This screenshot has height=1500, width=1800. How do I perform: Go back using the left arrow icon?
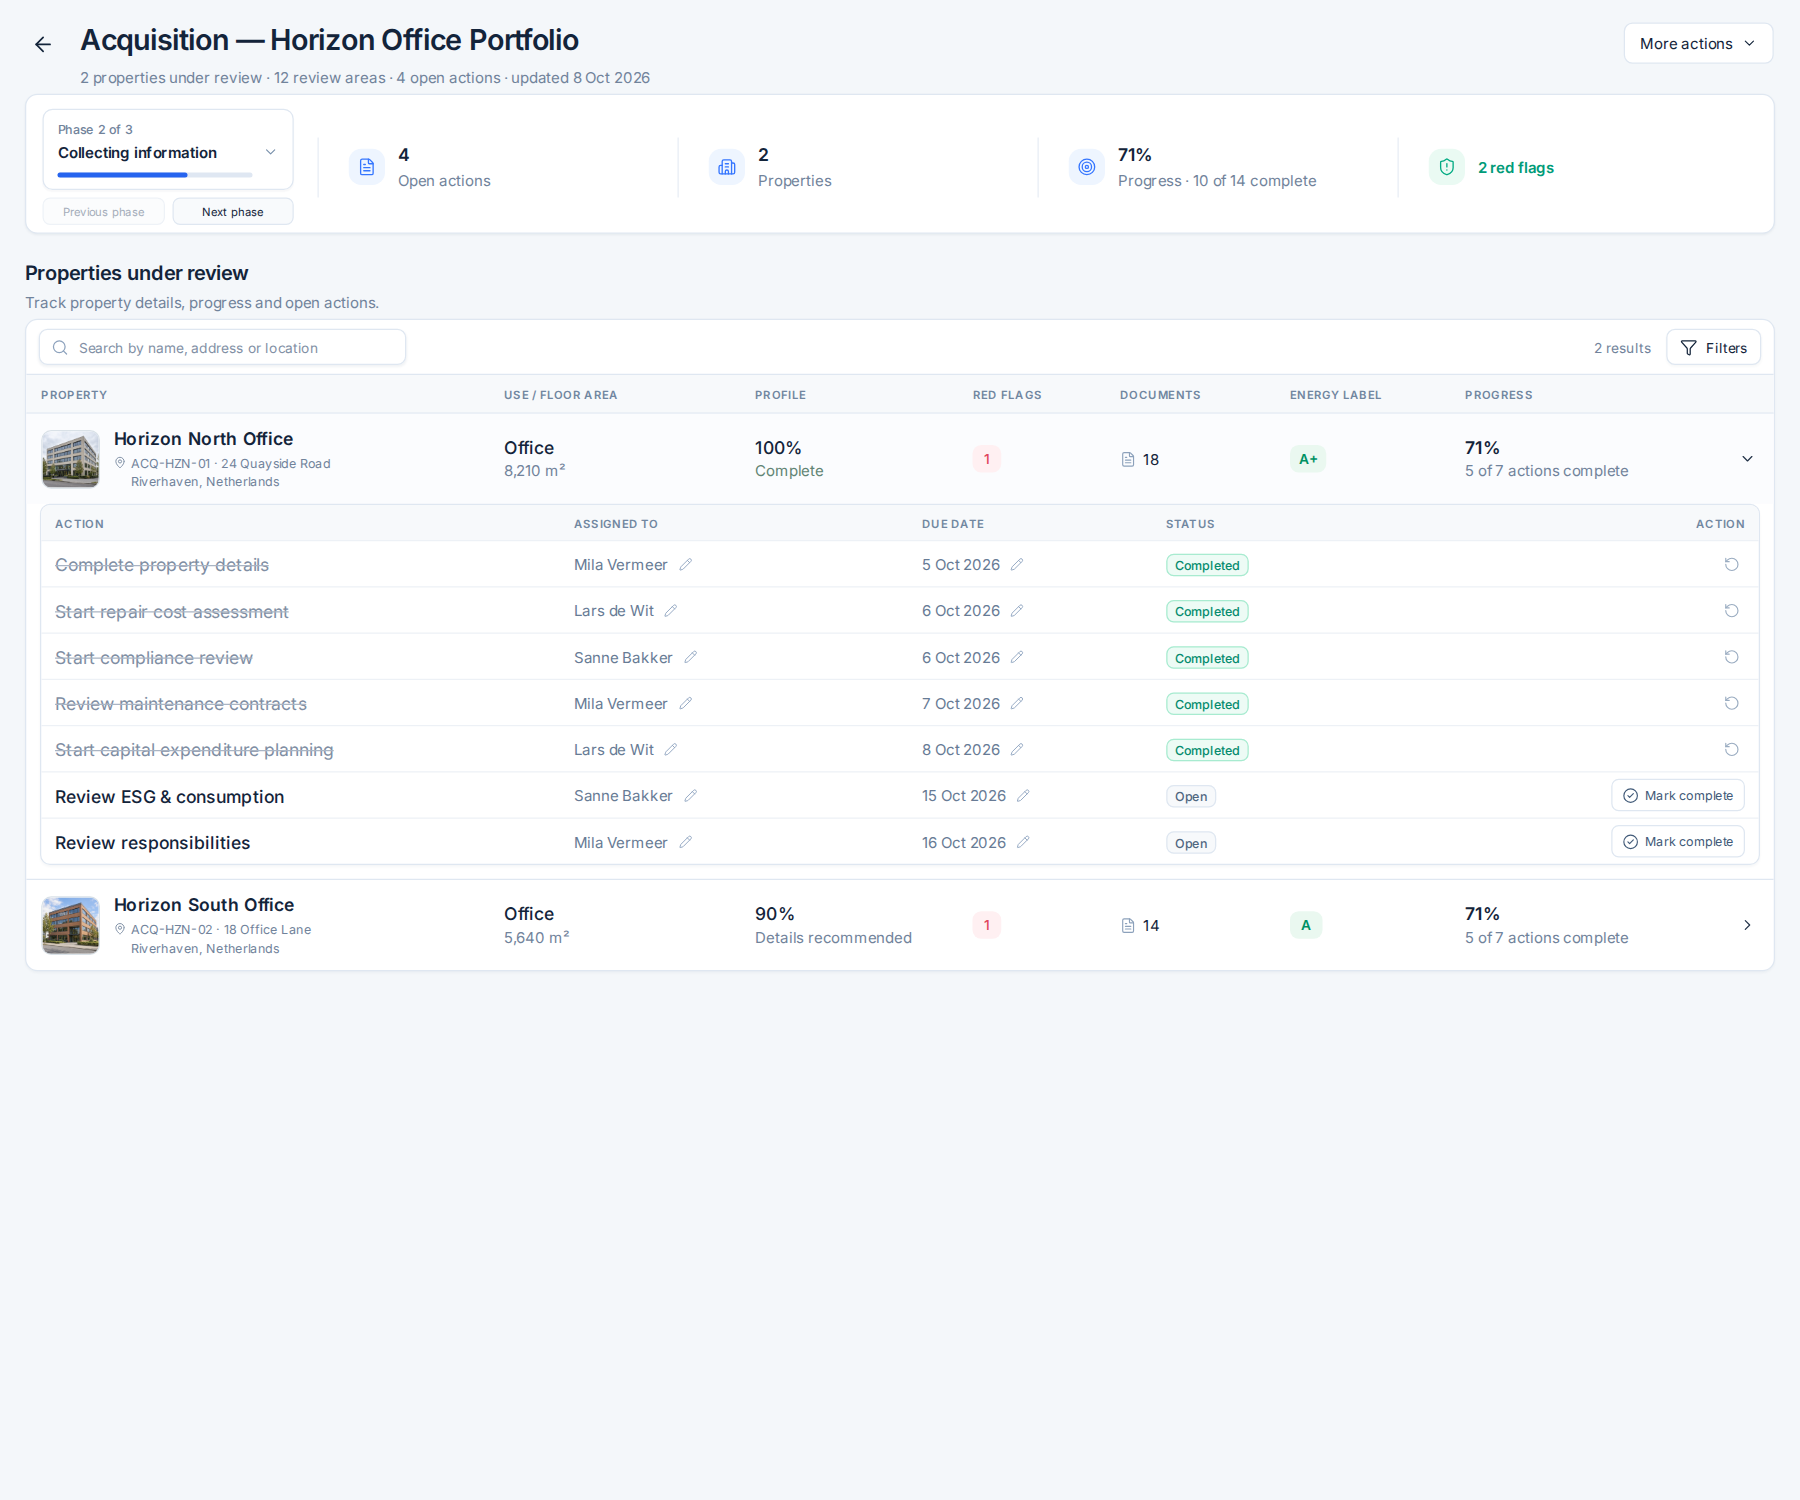pos(43,44)
